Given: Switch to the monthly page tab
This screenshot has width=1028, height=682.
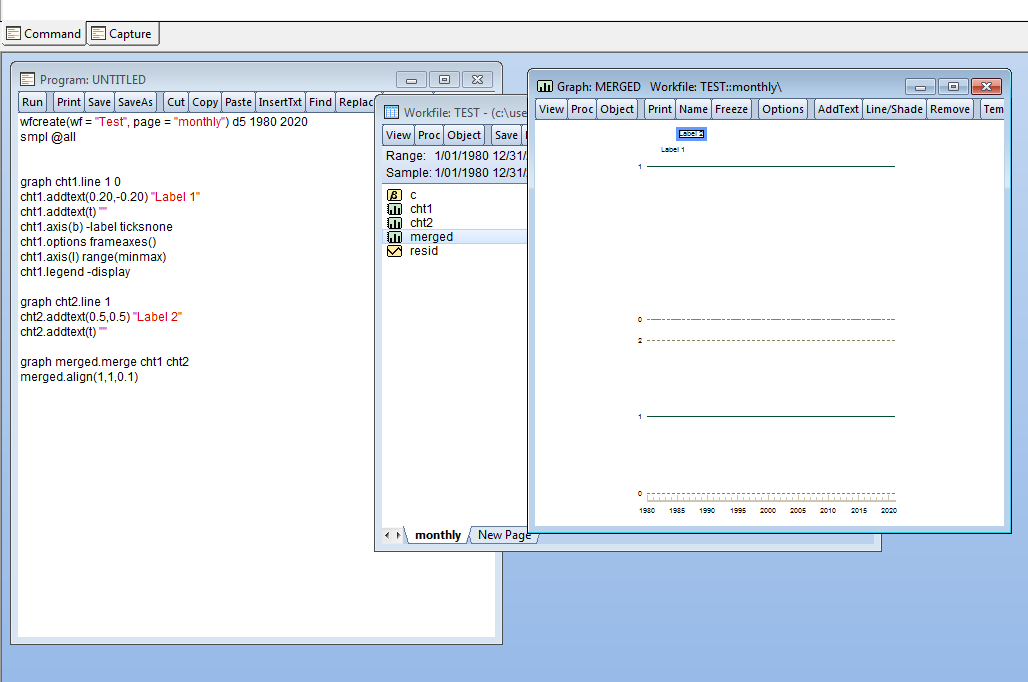Looking at the screenshot, I should click(x=437, y=535).
